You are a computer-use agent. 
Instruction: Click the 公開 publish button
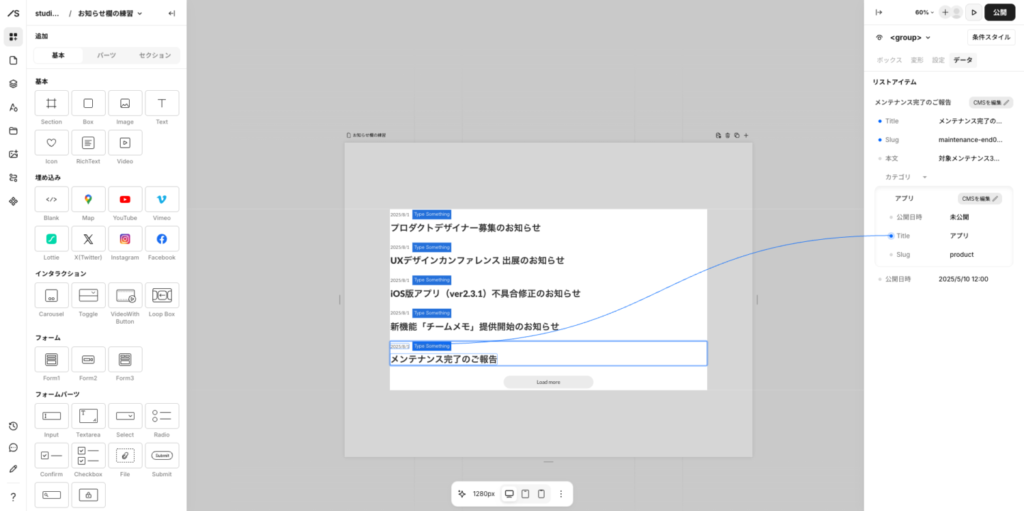1000,12
